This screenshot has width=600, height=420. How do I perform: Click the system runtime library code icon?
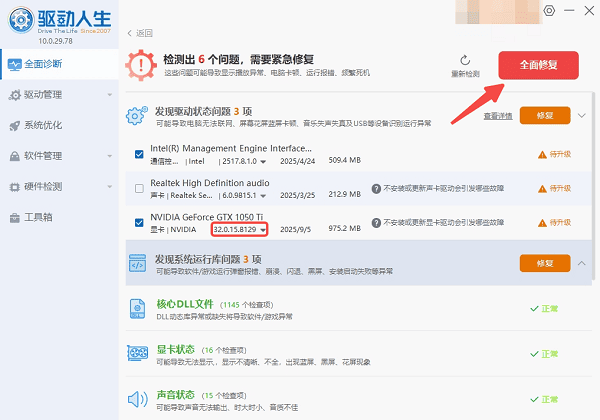136,263
